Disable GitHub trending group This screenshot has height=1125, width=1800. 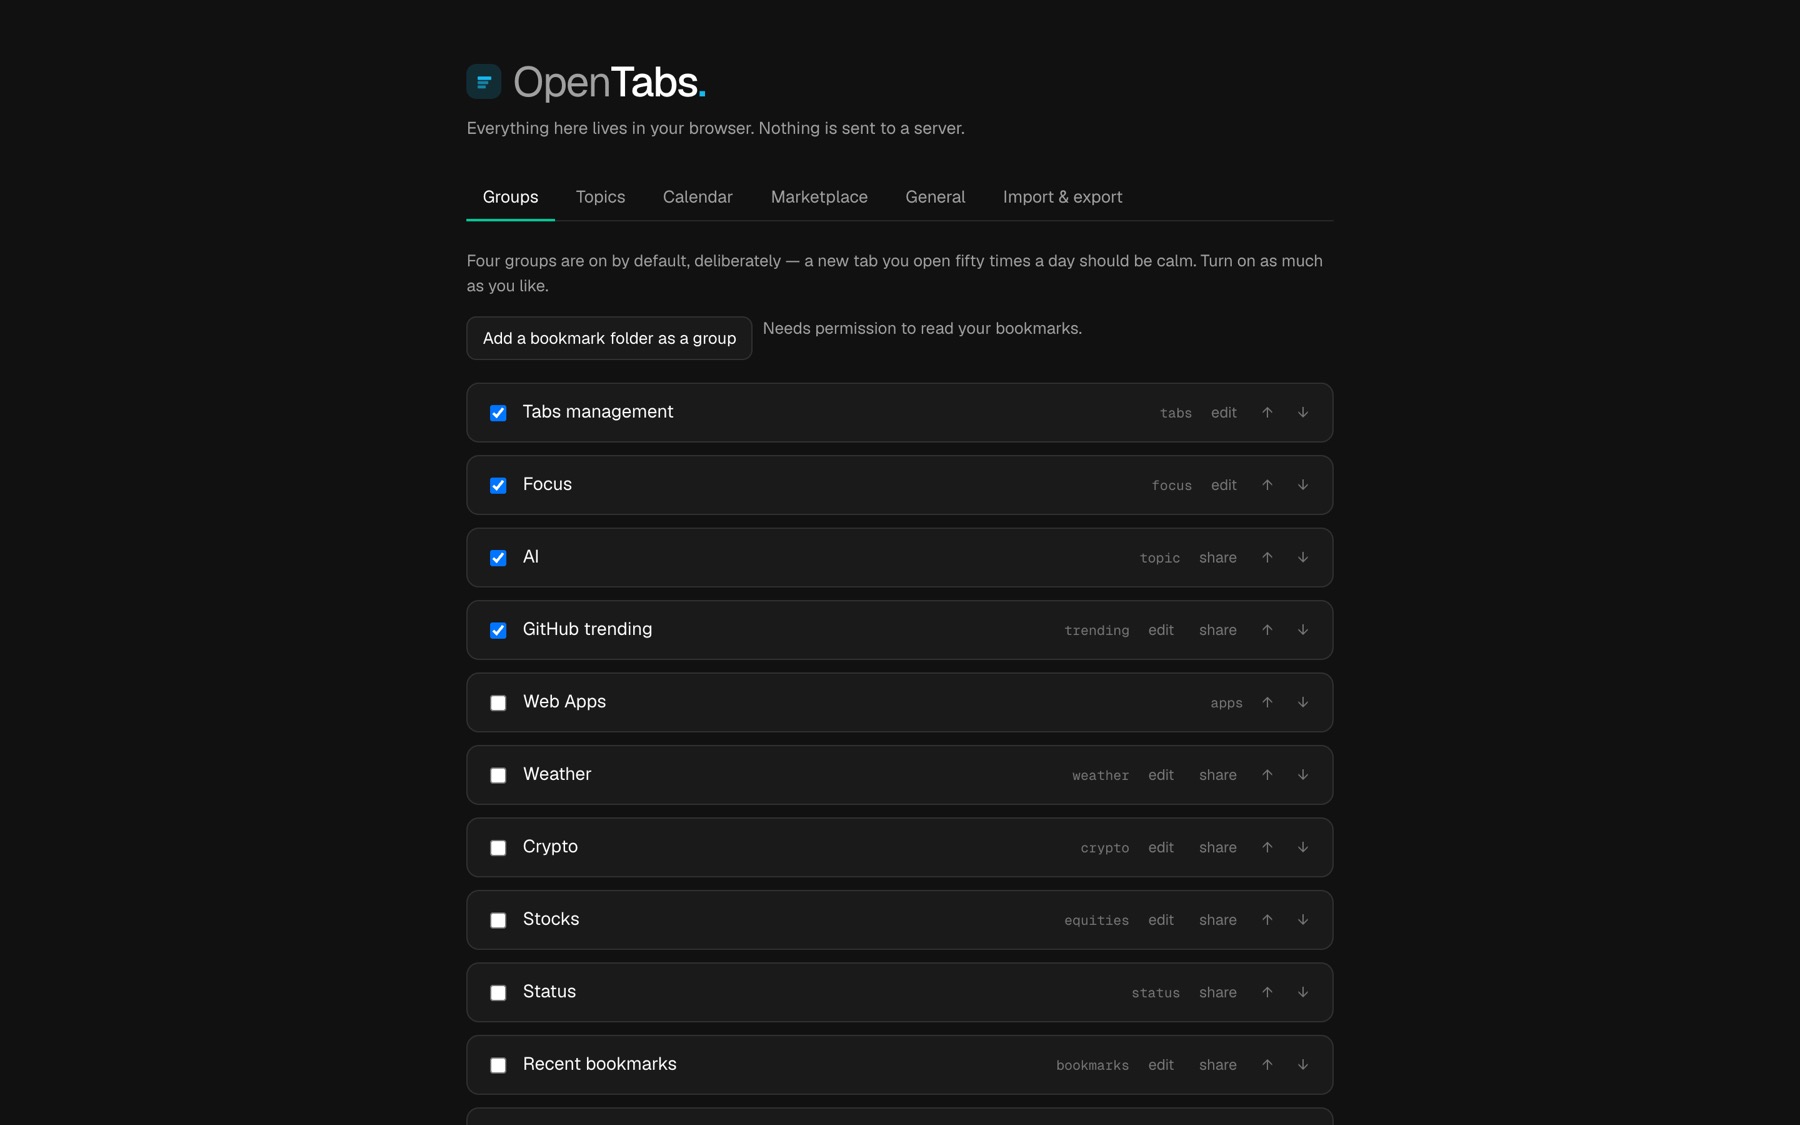(x=498, y=630)
